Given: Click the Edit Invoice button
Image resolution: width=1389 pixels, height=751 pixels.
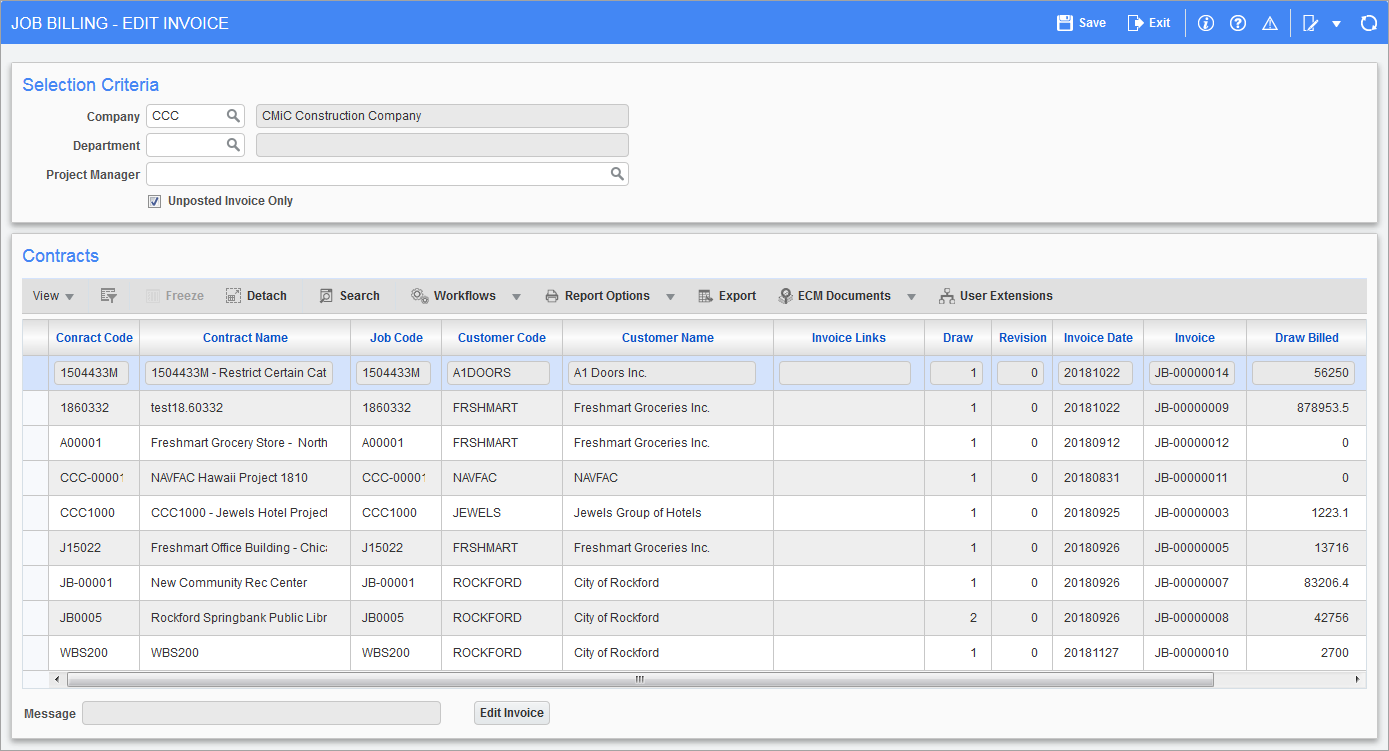Looking at the screenshot, I should click(512, 713).
